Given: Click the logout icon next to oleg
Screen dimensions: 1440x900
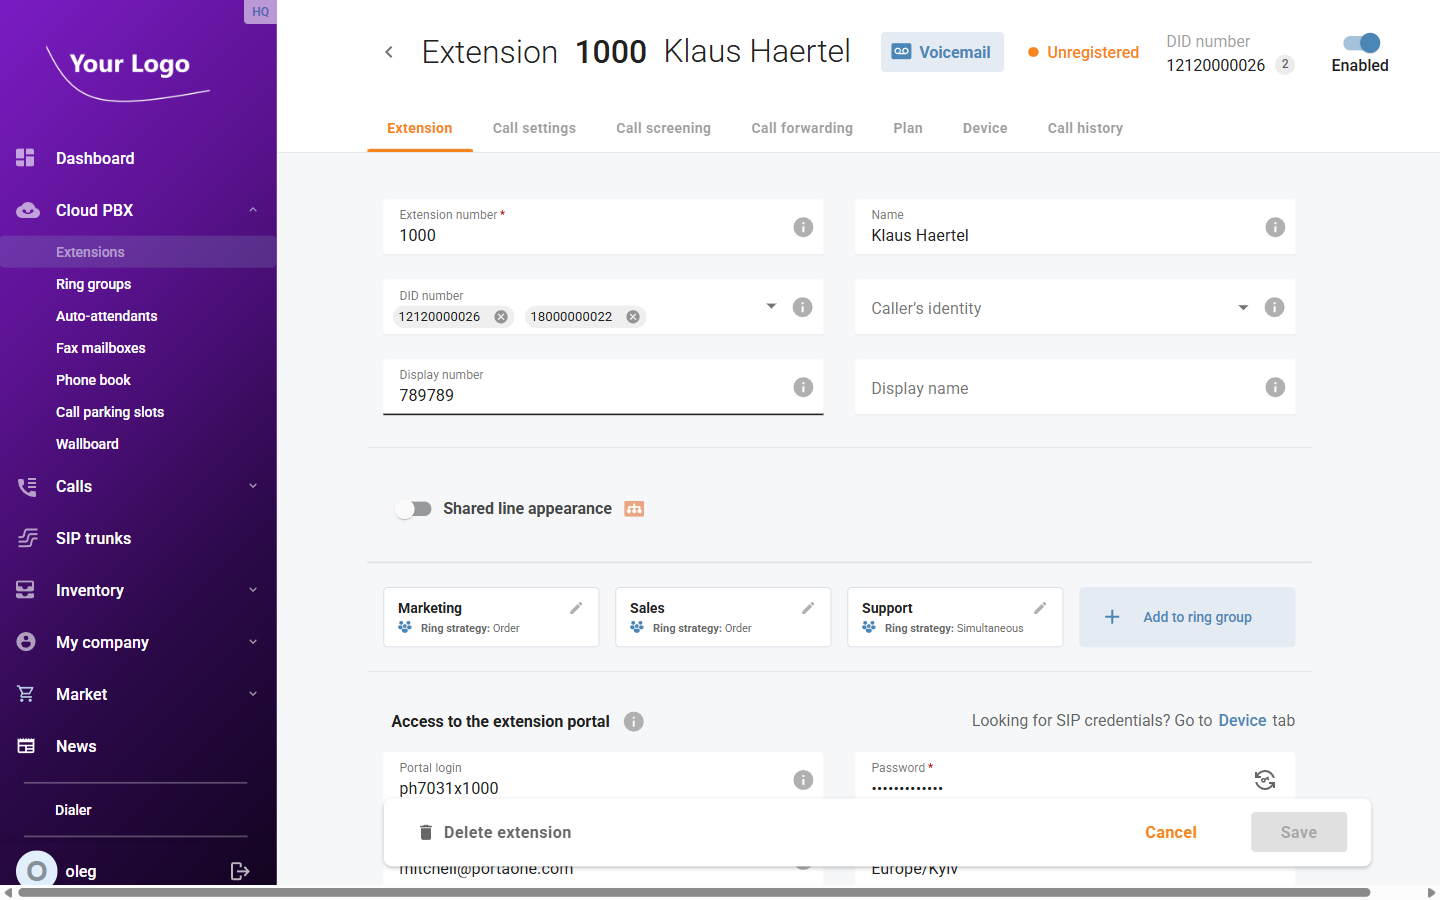Looking at the screenshot, I should [240, 871].
